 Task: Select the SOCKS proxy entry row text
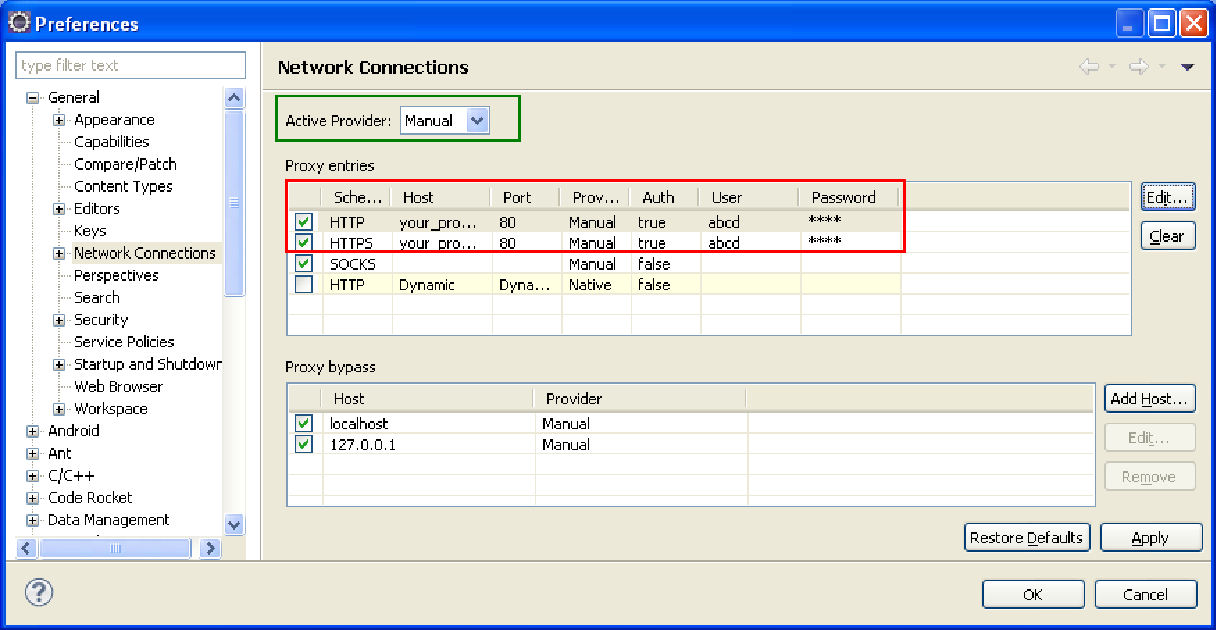click(353, 264)
